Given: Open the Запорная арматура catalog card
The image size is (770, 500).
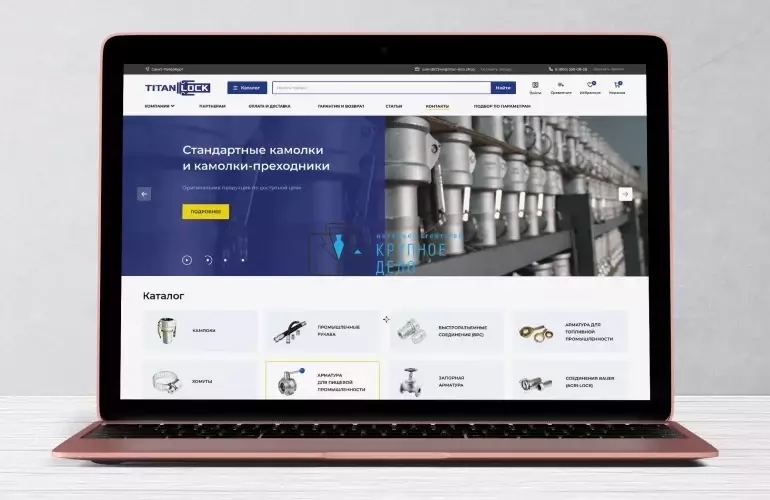Looking at the screenshot, I should point(446,381).
